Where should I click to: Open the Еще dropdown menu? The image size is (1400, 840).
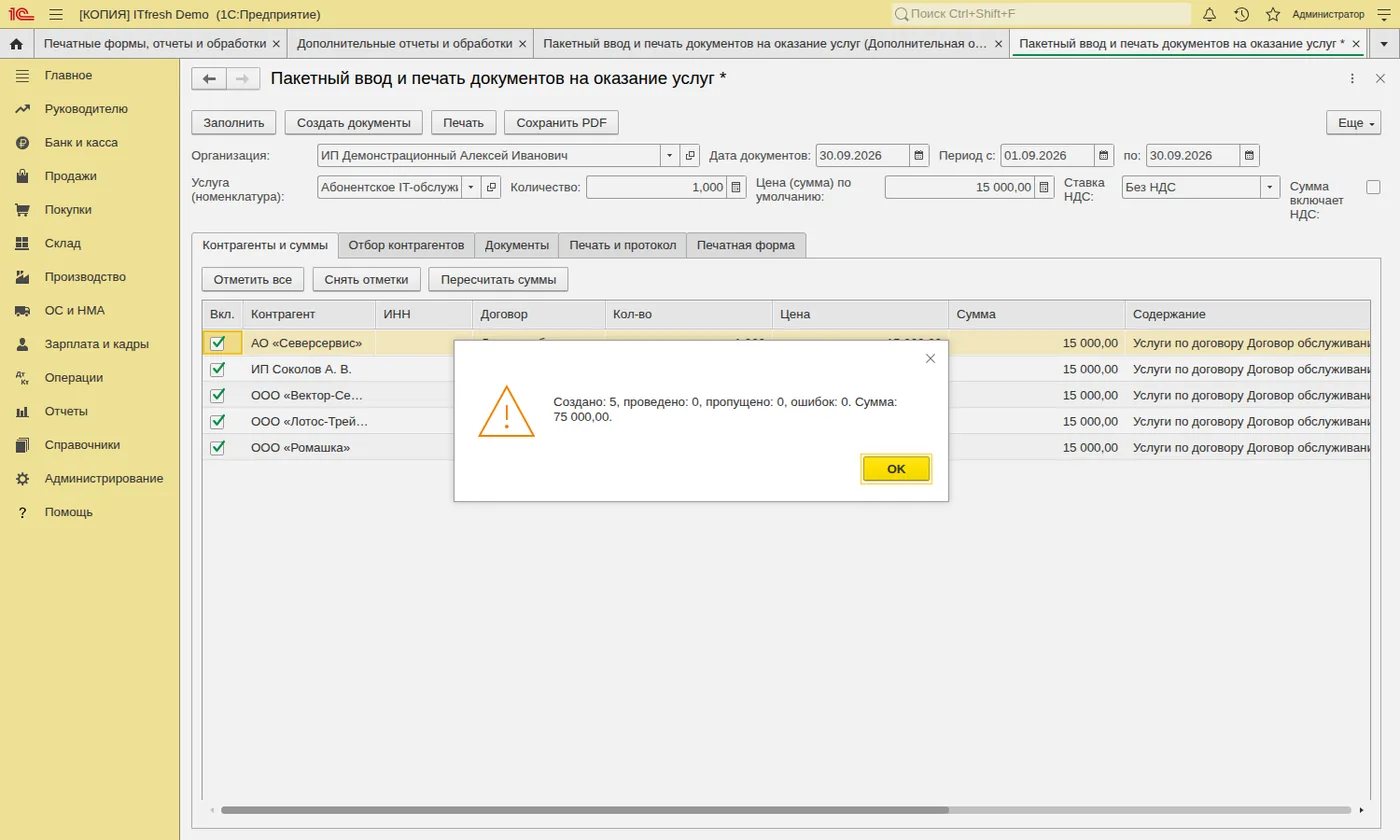coord(1353,123)
